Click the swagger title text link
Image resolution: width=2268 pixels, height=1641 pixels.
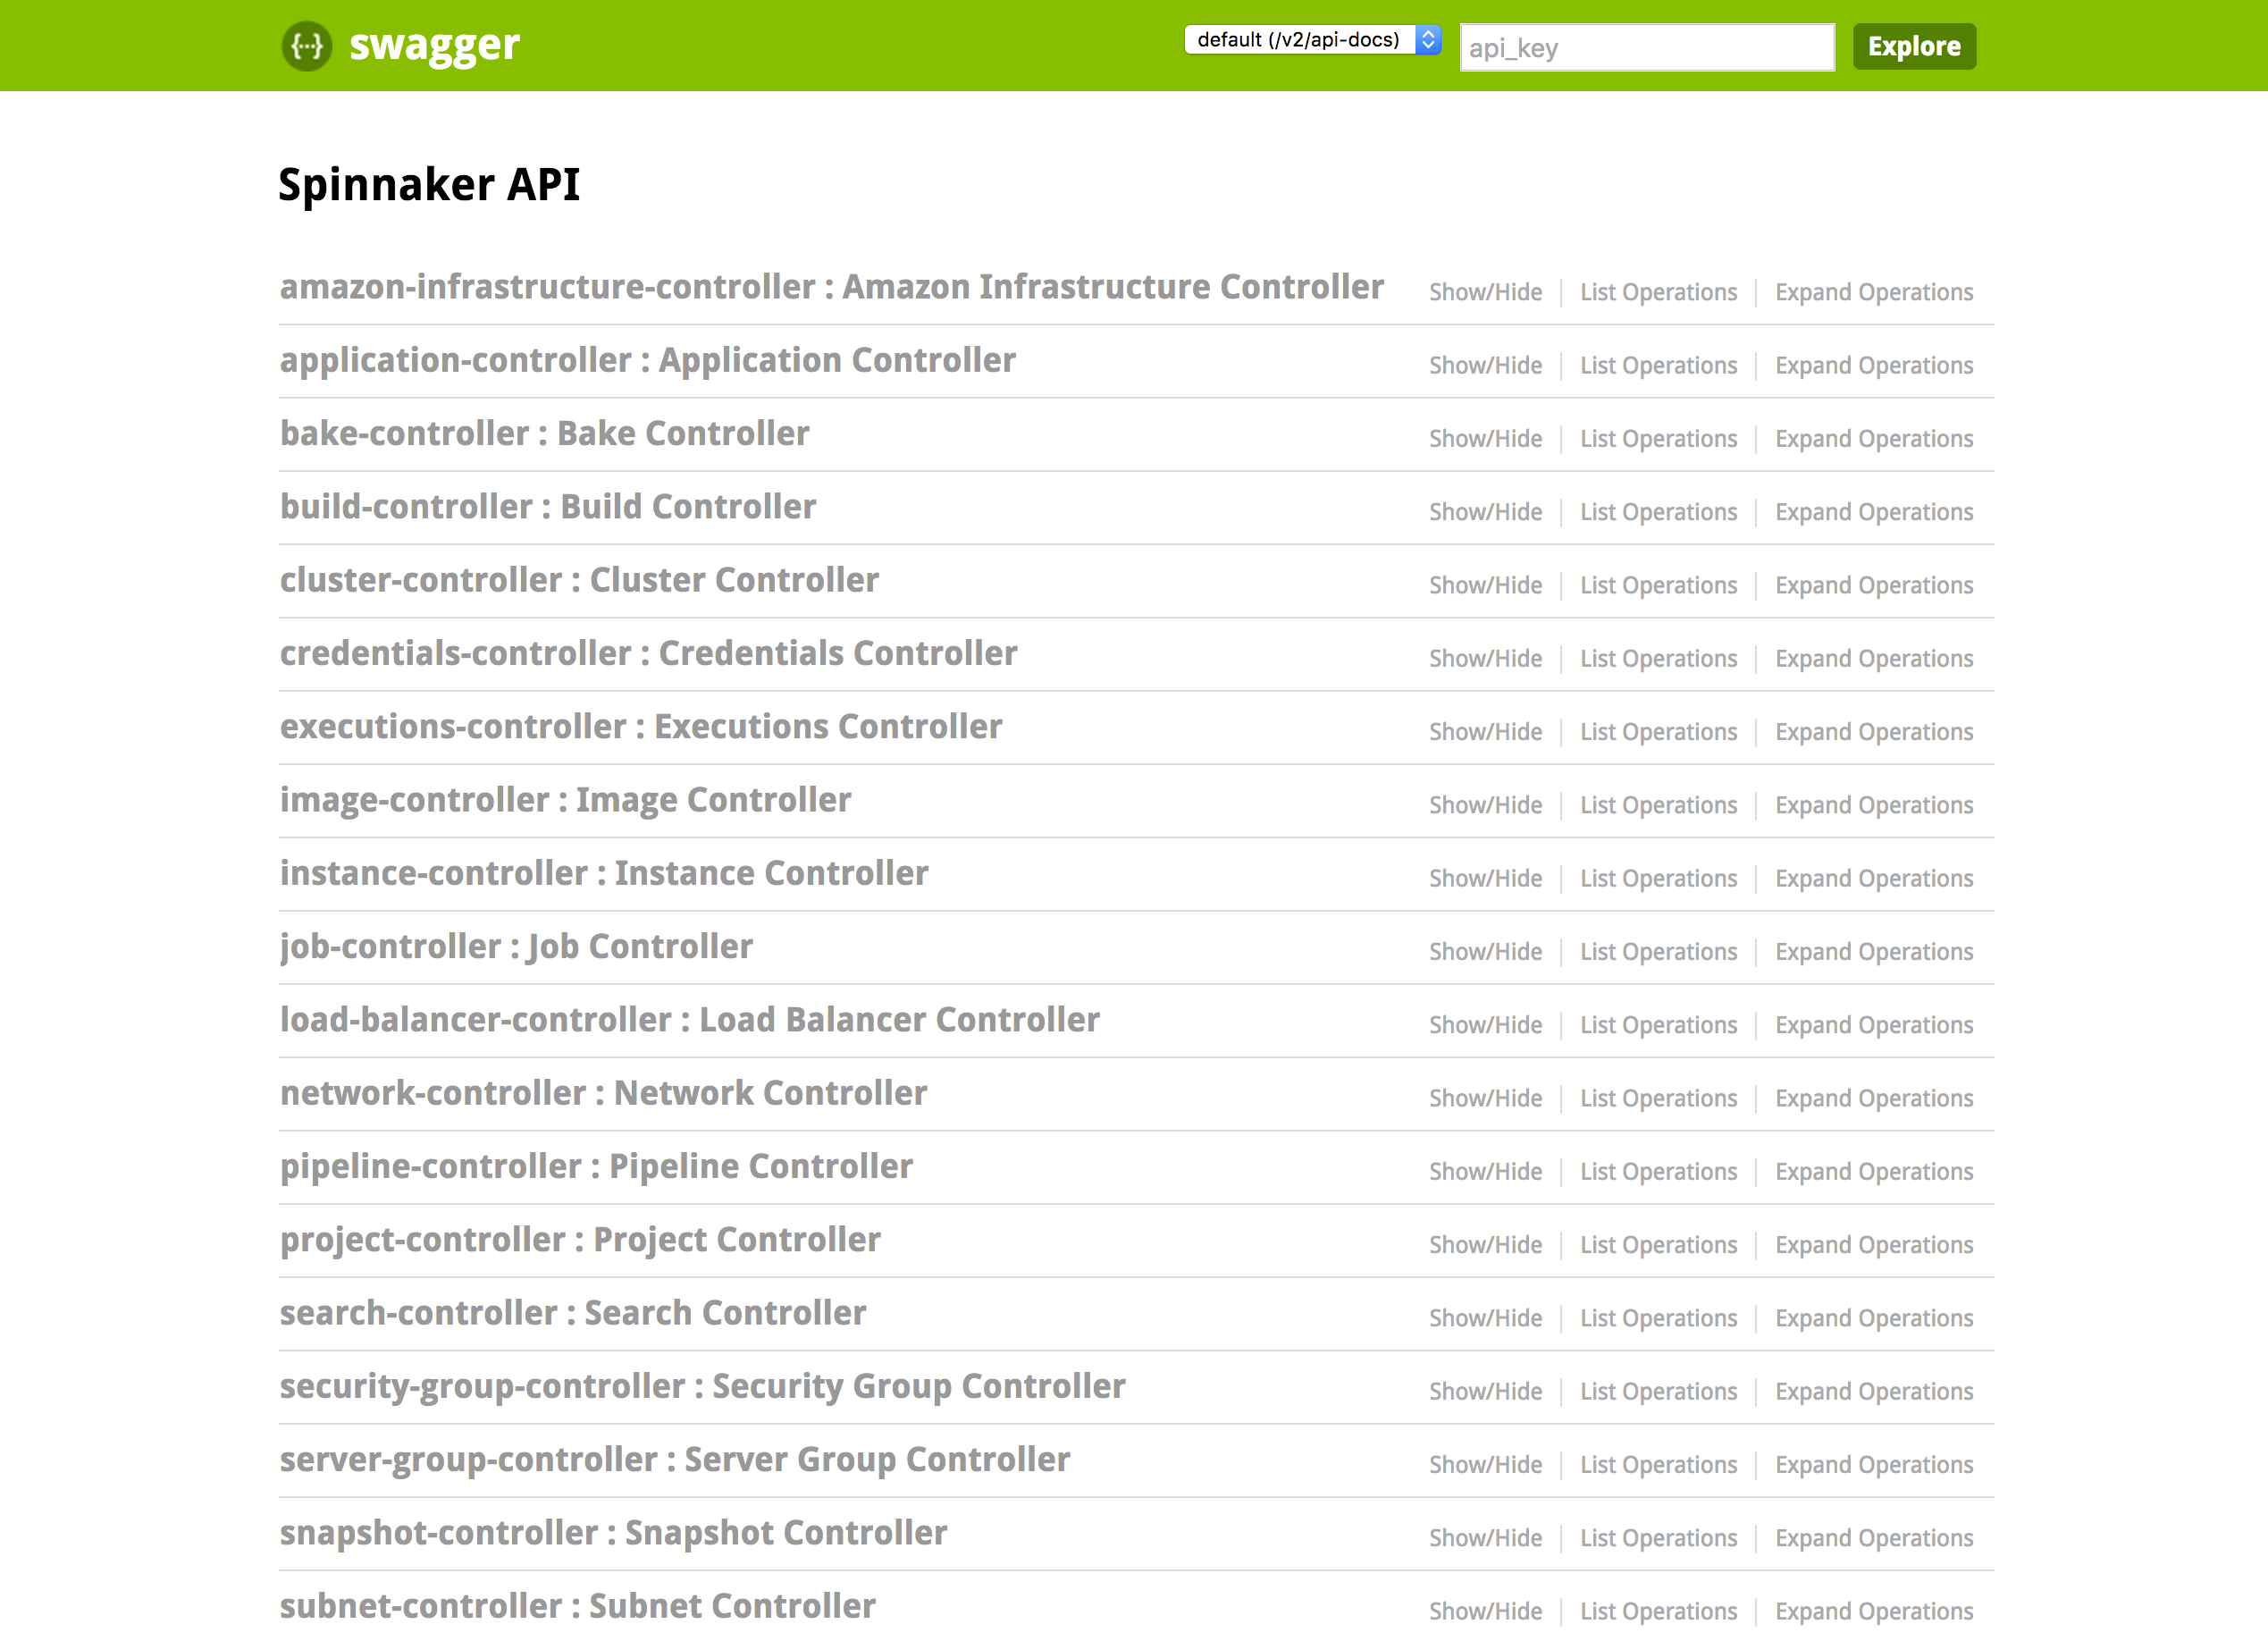tap(434, 46)
